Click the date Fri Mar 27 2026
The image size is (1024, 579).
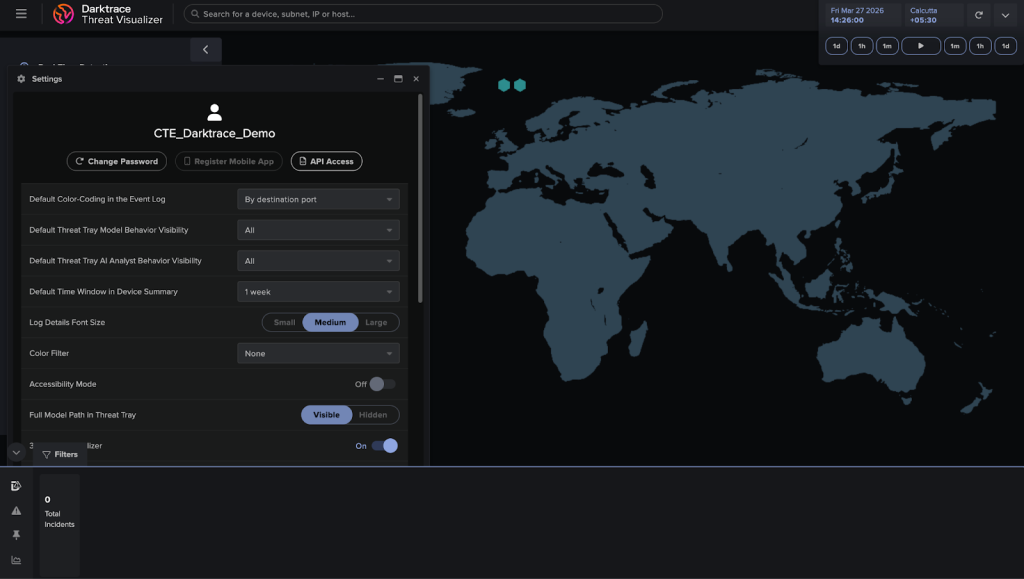[857, 10]
